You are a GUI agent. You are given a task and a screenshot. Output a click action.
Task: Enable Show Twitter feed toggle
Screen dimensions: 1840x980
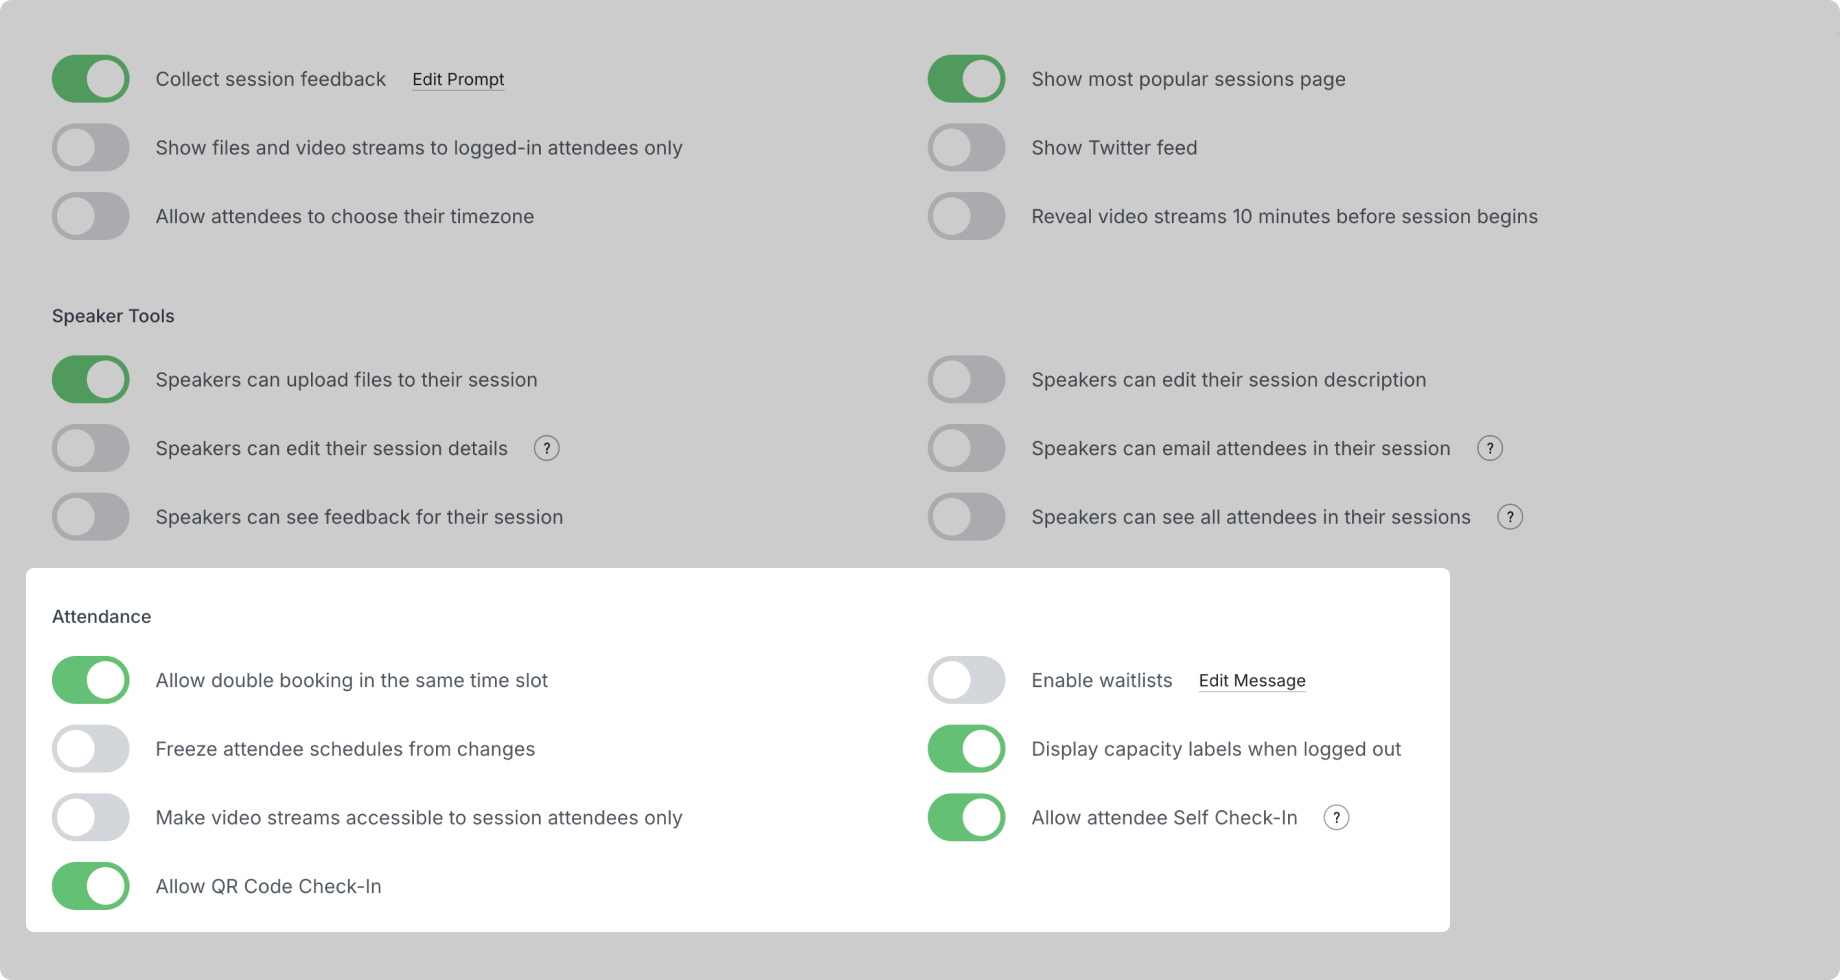(x=966, y=147)
